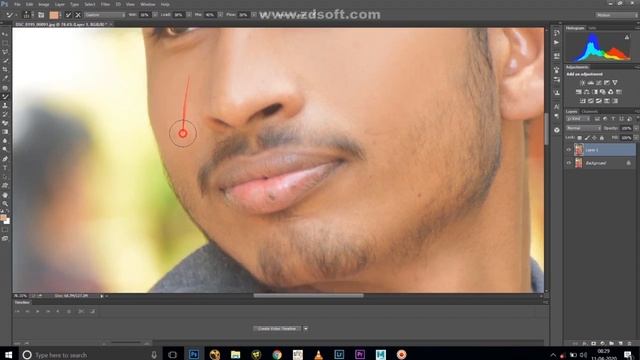Select the Pen tool
Image resolution: width=640 pixels, height=360 pixels.
(x=5, y=159)
